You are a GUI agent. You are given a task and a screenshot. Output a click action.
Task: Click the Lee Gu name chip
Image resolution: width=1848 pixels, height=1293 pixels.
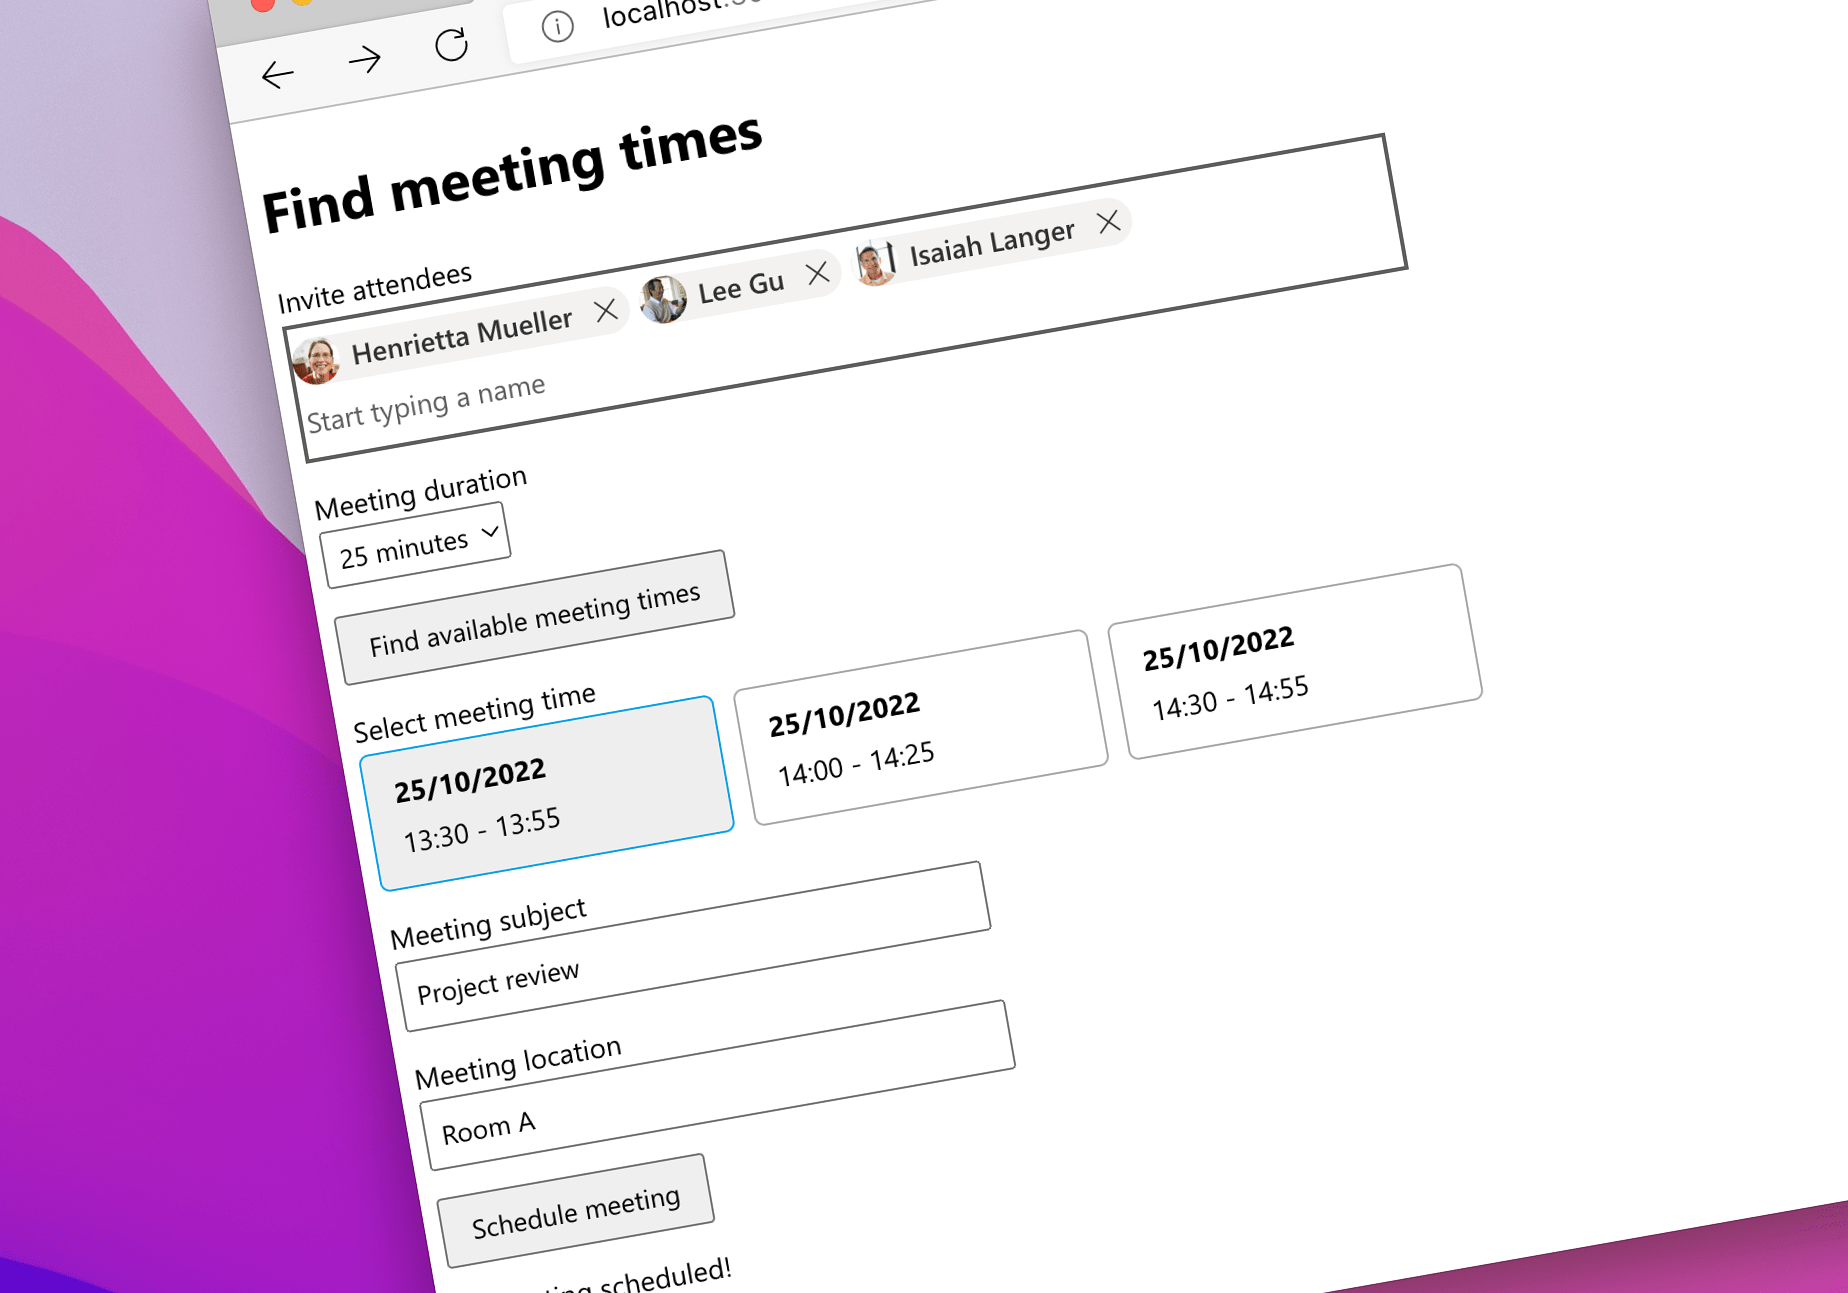click(740, 288)
